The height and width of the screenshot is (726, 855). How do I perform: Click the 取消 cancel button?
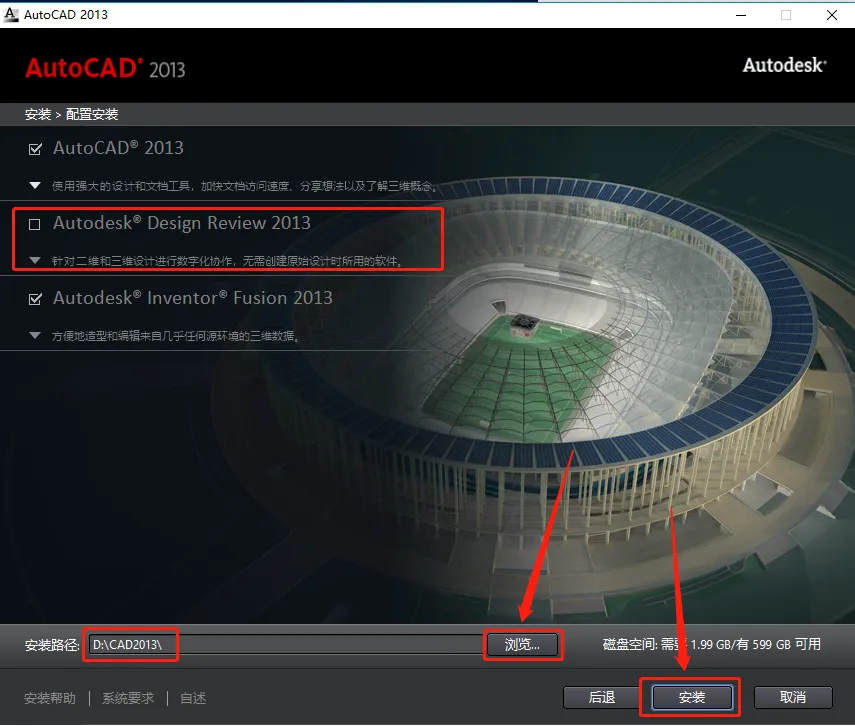(x=793, y=697)
